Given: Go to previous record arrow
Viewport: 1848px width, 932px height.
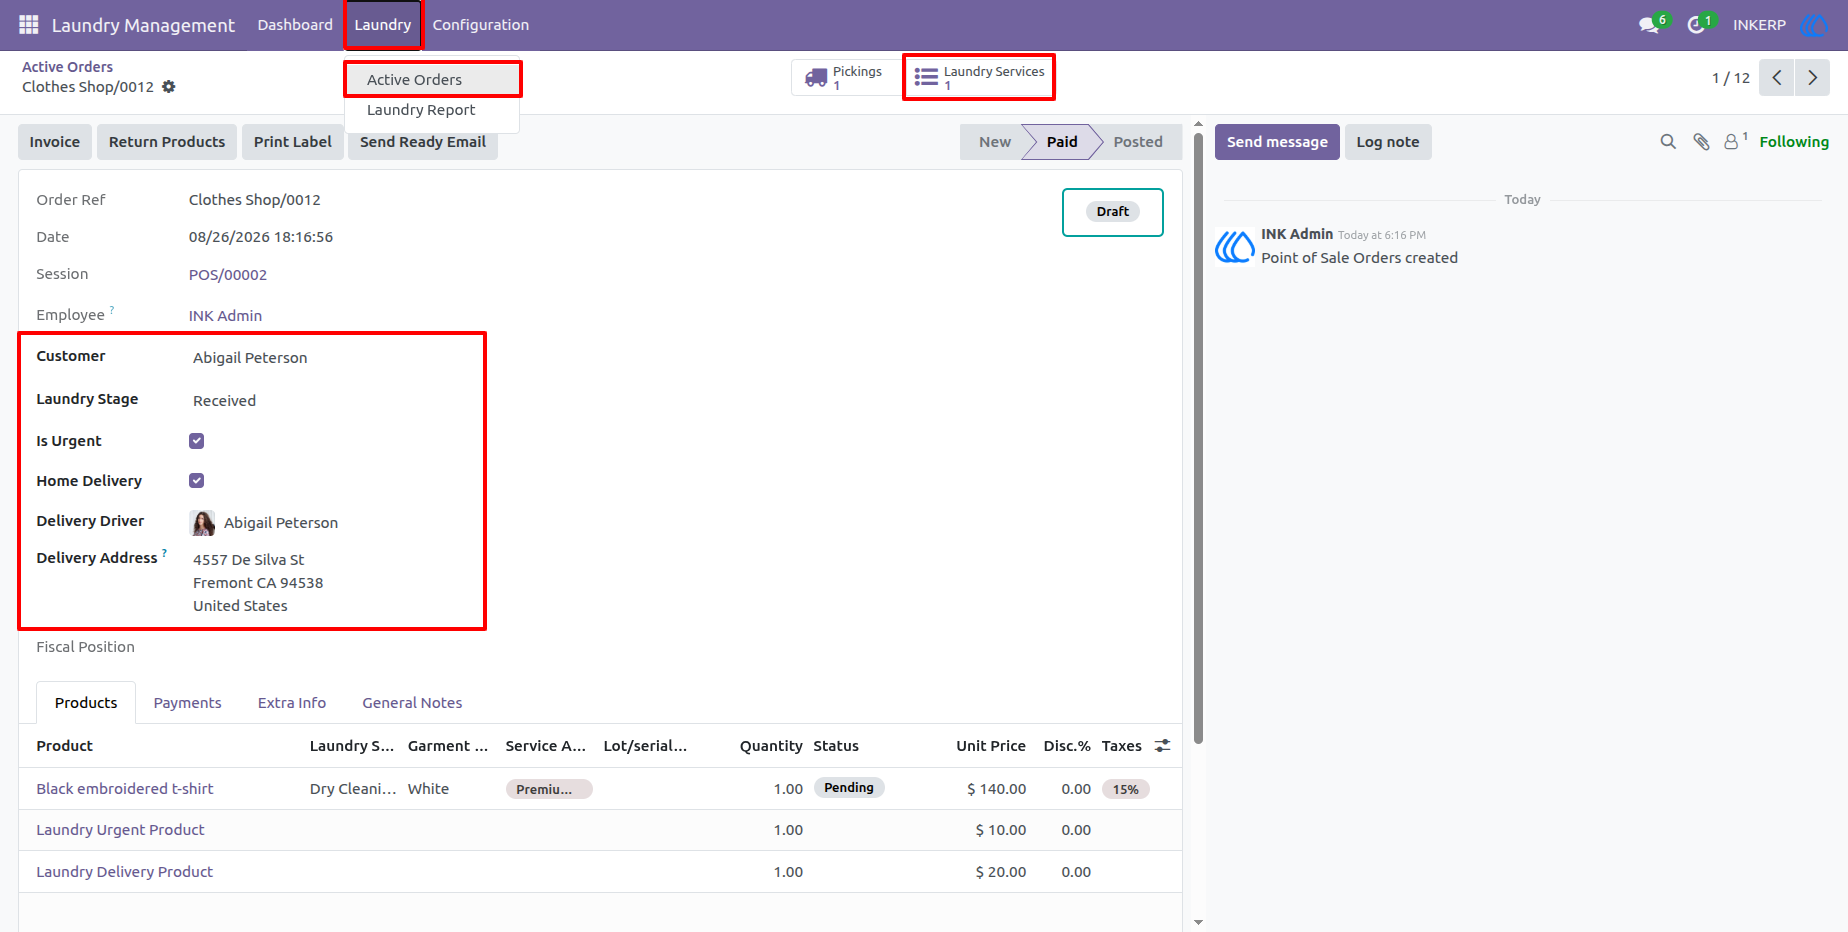Looking at the screenshot, I should 1776,77.
